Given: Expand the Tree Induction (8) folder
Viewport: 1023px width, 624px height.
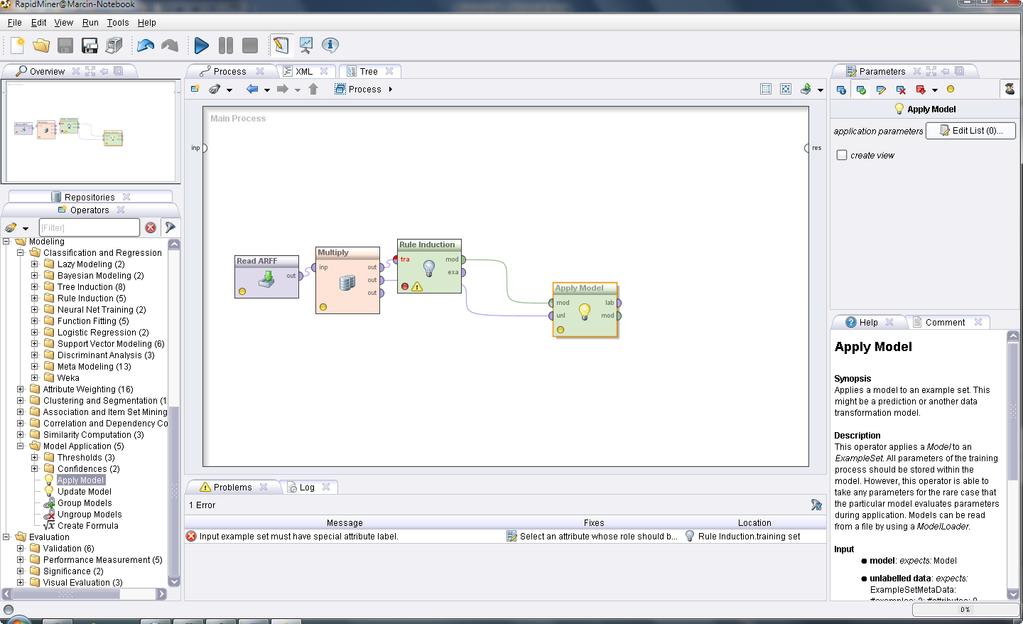Looking at the screenshot, I should point(35,287).
